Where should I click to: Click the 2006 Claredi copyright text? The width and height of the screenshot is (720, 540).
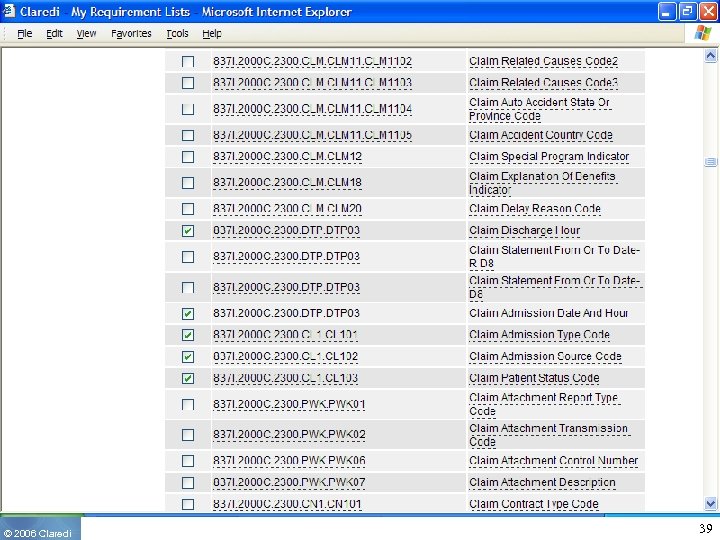tap(38, 534)
